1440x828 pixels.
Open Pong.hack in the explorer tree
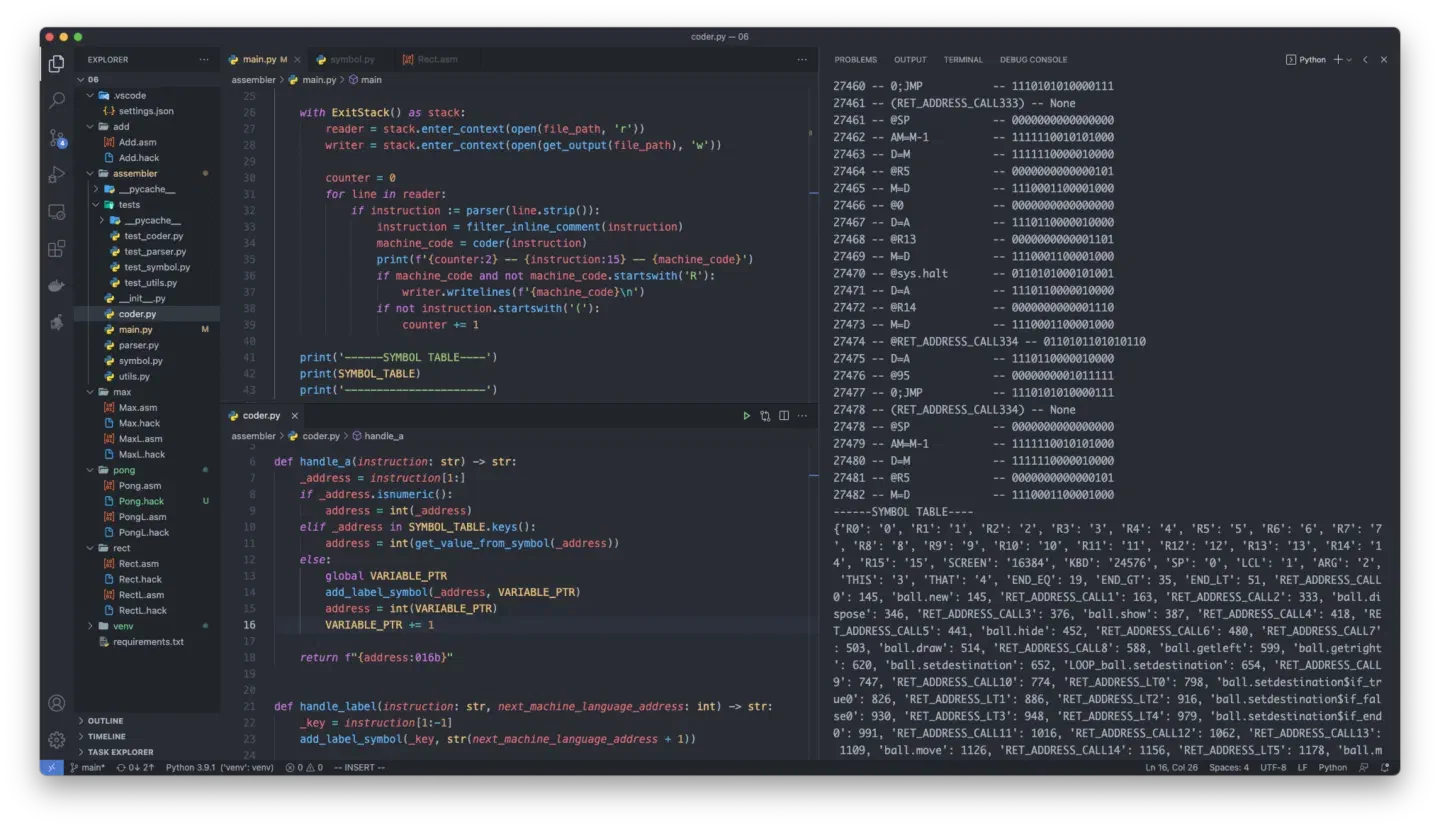click(141, 502)
